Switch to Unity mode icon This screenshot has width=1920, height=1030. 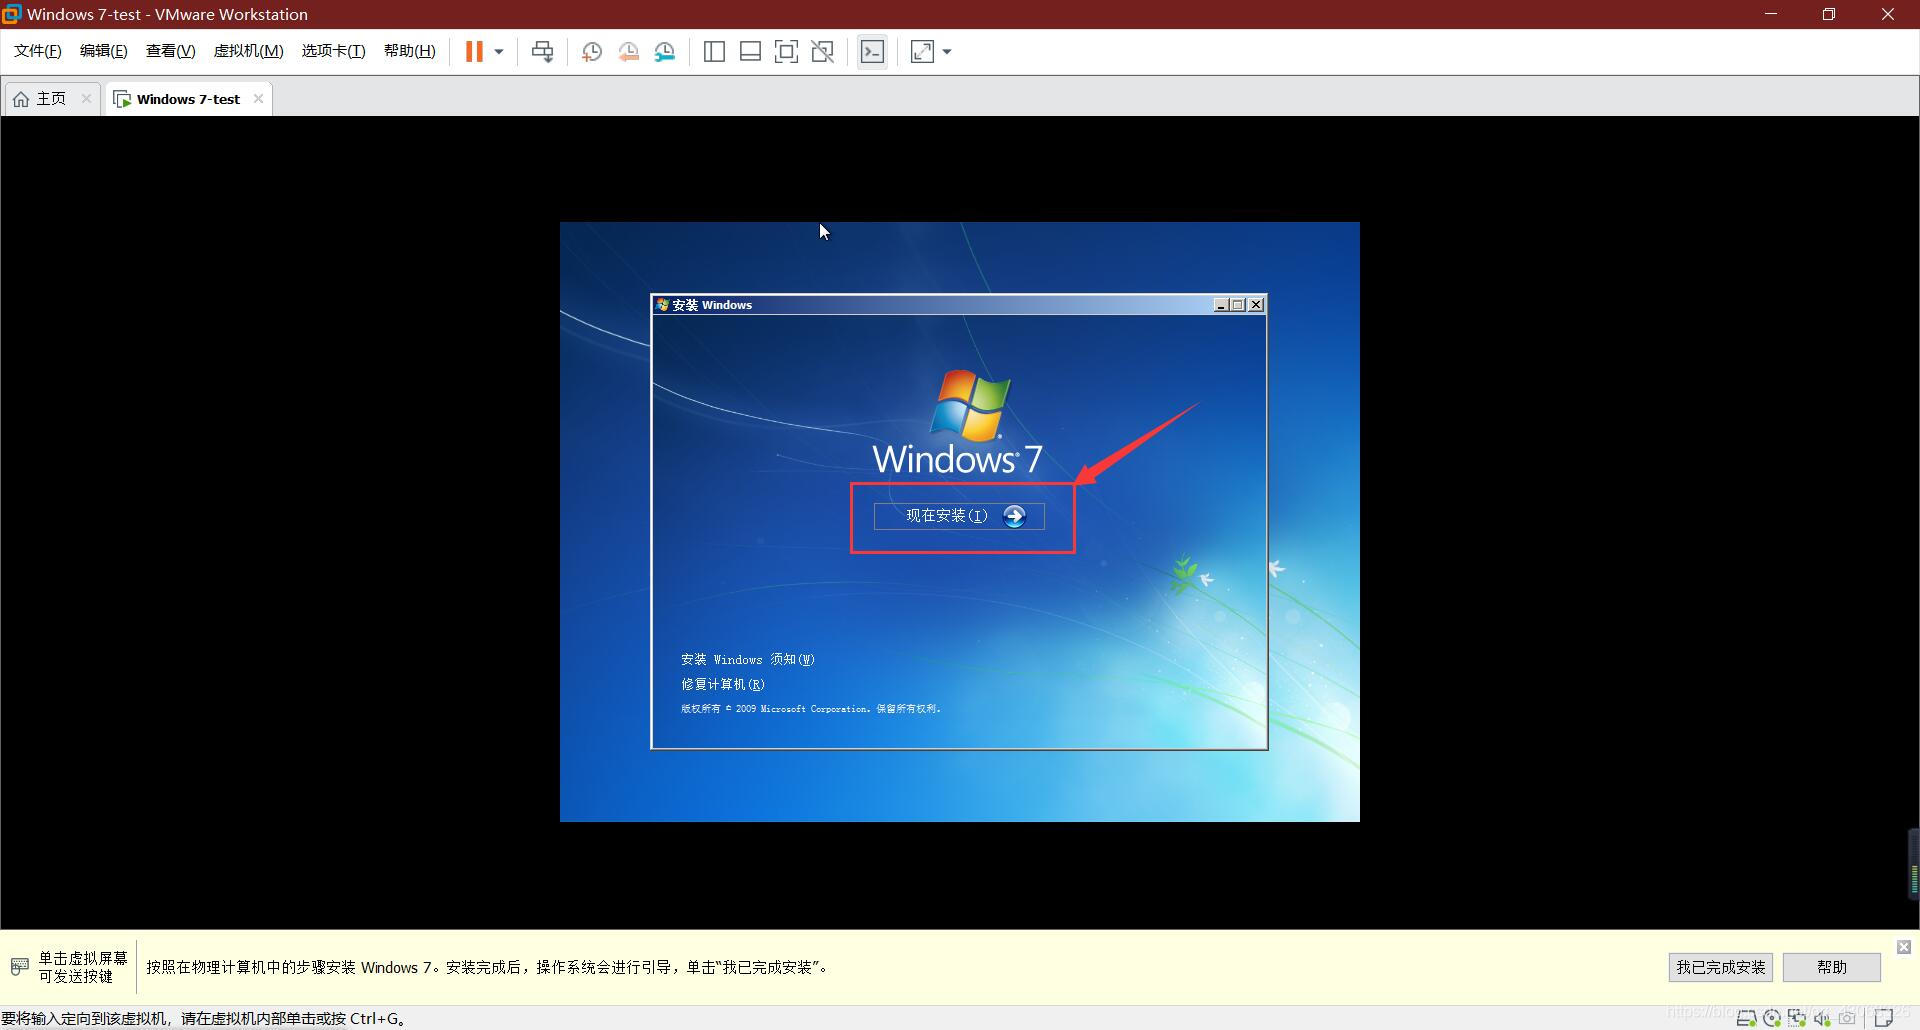[822, 52]
